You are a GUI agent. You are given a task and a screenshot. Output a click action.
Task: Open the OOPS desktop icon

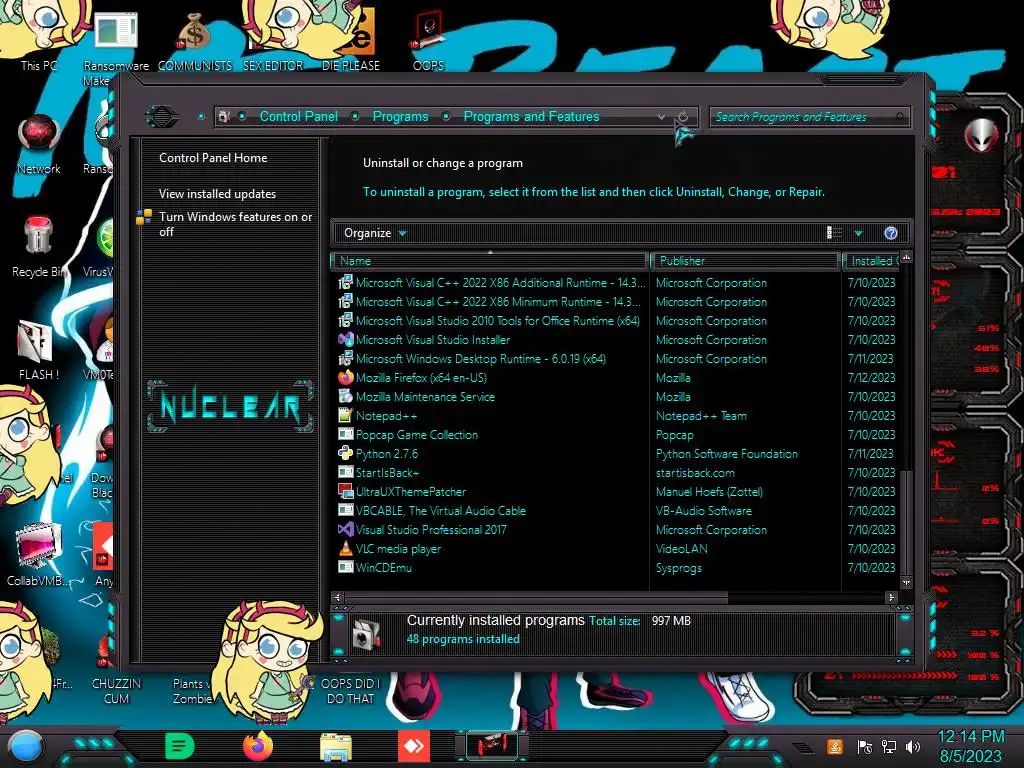point(428,40)
